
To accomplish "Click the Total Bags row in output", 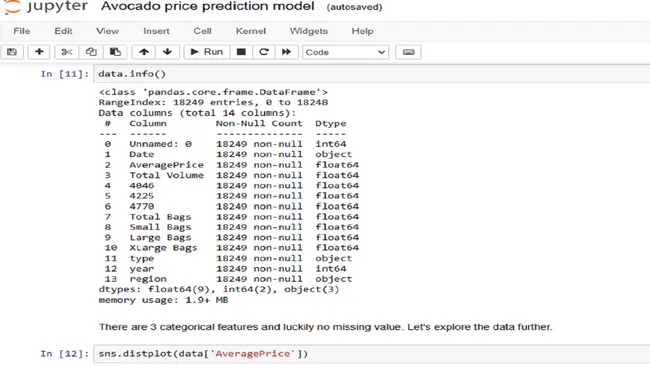I will 231,216.
